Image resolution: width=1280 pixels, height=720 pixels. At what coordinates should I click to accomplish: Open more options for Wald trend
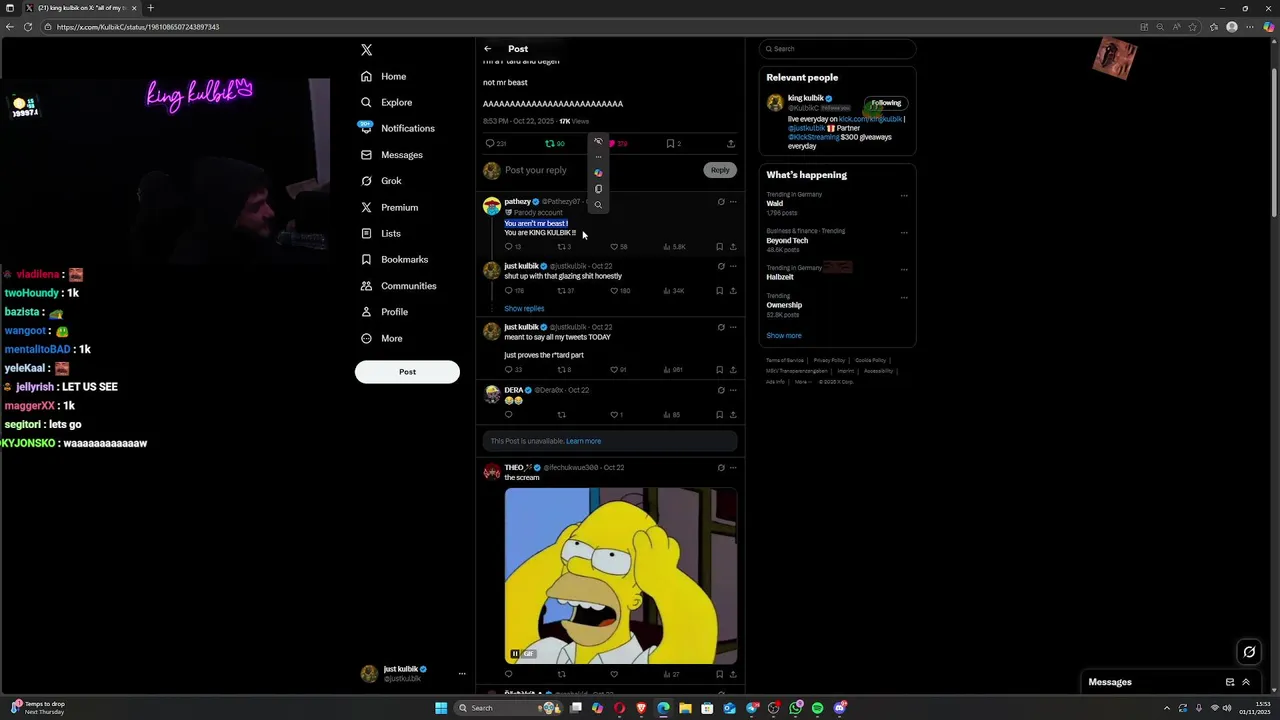click(x=904, y=196)
